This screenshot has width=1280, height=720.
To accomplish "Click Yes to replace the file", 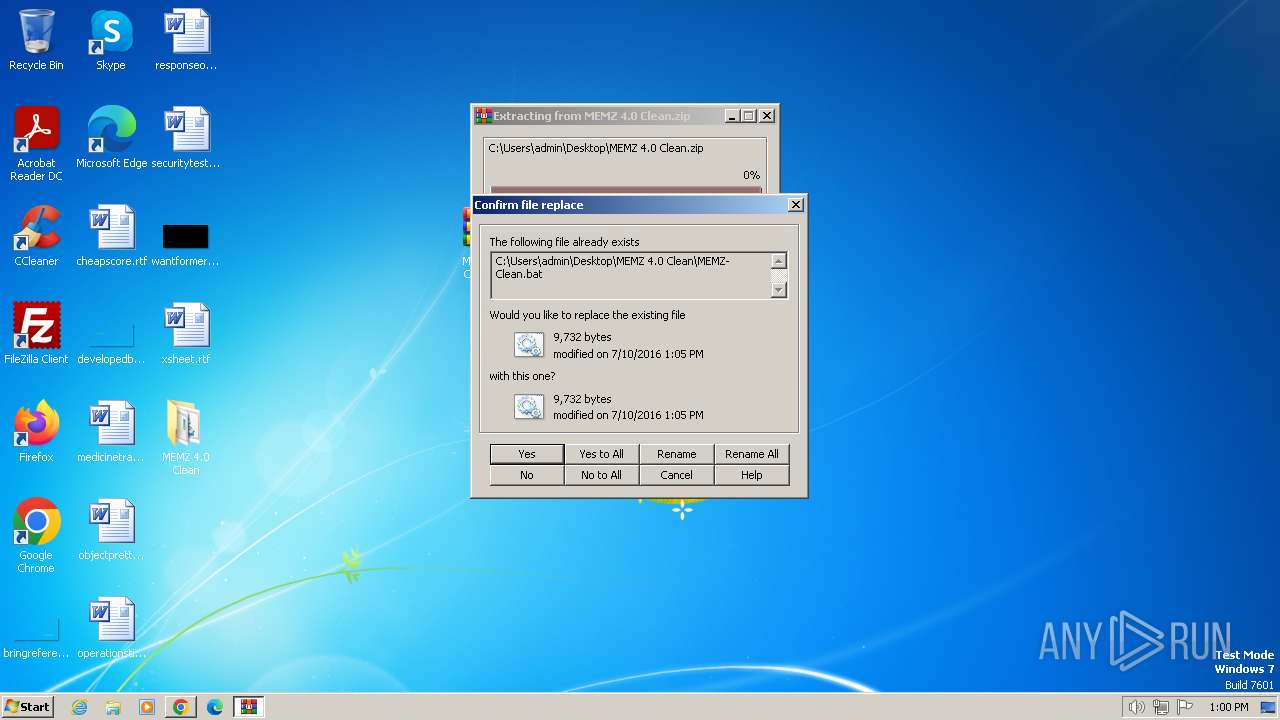I will point(527,454).
